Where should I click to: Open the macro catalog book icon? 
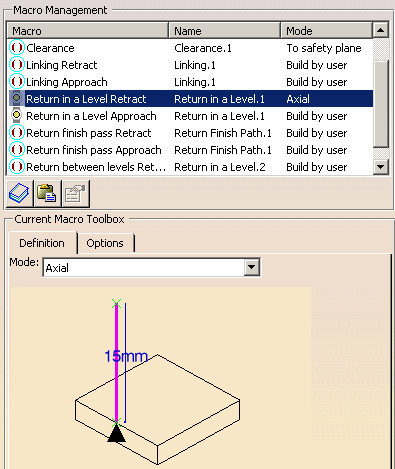pyautogui.click(x=19, y=193)
